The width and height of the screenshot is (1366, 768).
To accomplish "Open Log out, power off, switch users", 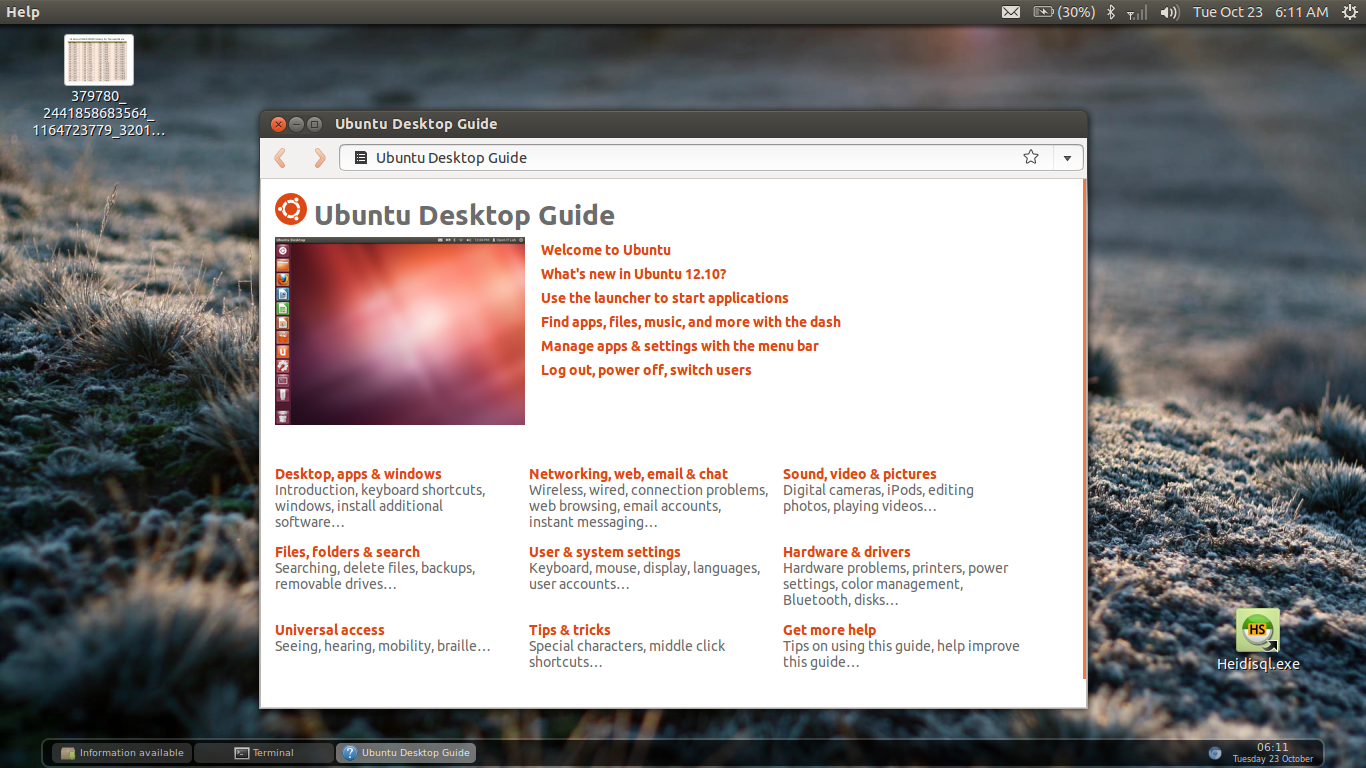I will click(646, 370).
